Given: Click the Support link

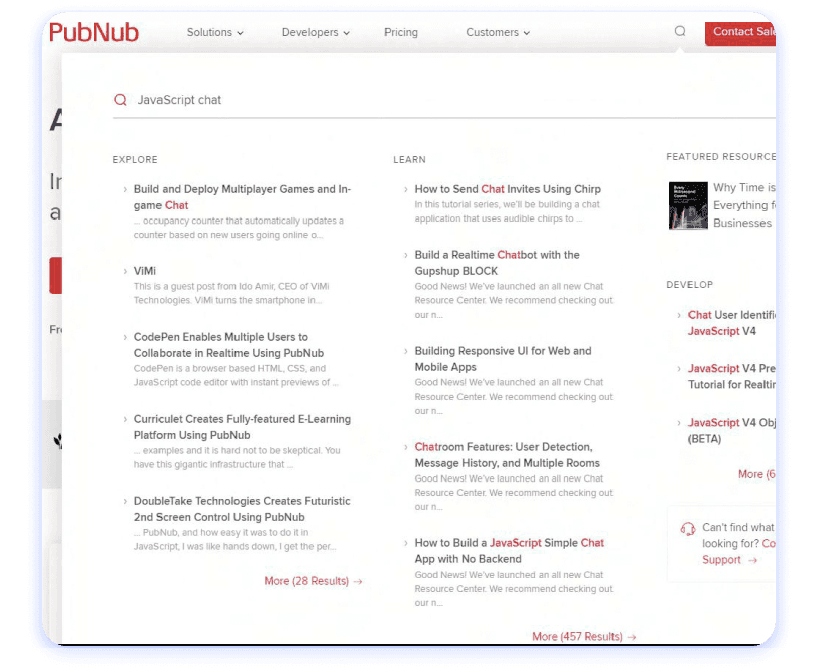Looking at the screenshot, I should click(x=721, y=560).
